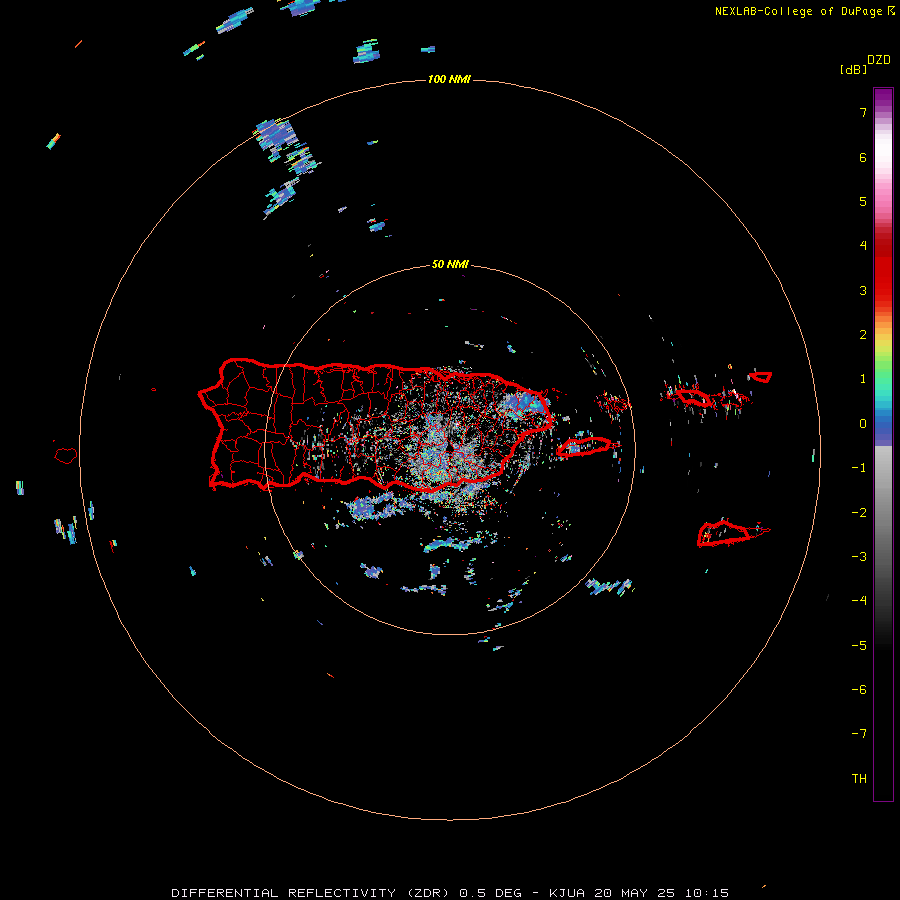This screenshot has width=900, height=900.
Task: Click the [dB] unit label
Action: click(x=853, y=69)
